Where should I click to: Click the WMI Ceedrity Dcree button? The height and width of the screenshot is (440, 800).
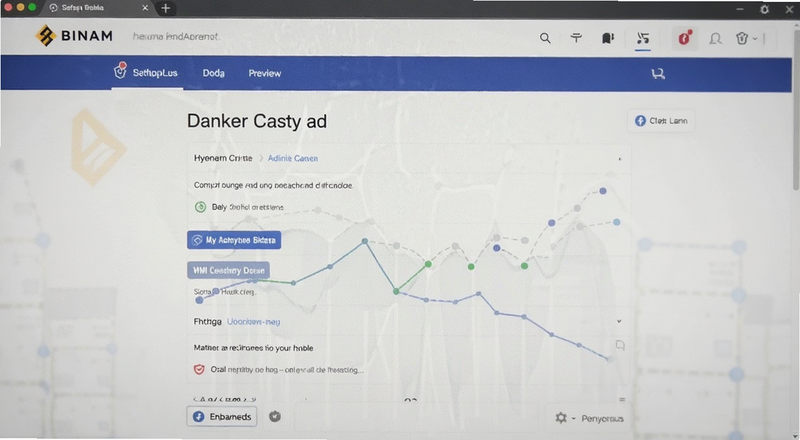coord(229,270)
